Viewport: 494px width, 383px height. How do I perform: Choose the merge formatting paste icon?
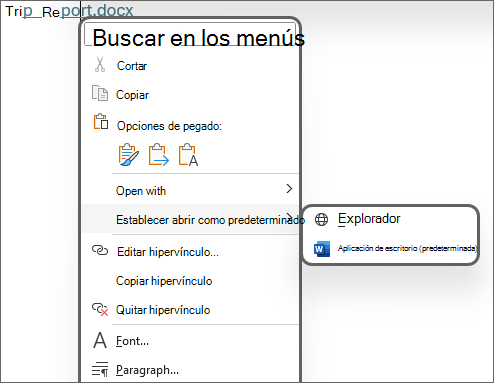click(159, 155)
